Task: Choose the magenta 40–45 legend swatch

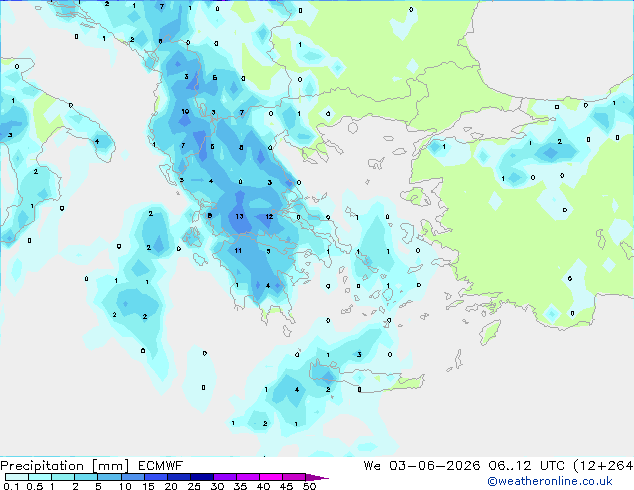Action: pyautogui.click(x=271, y=477)
